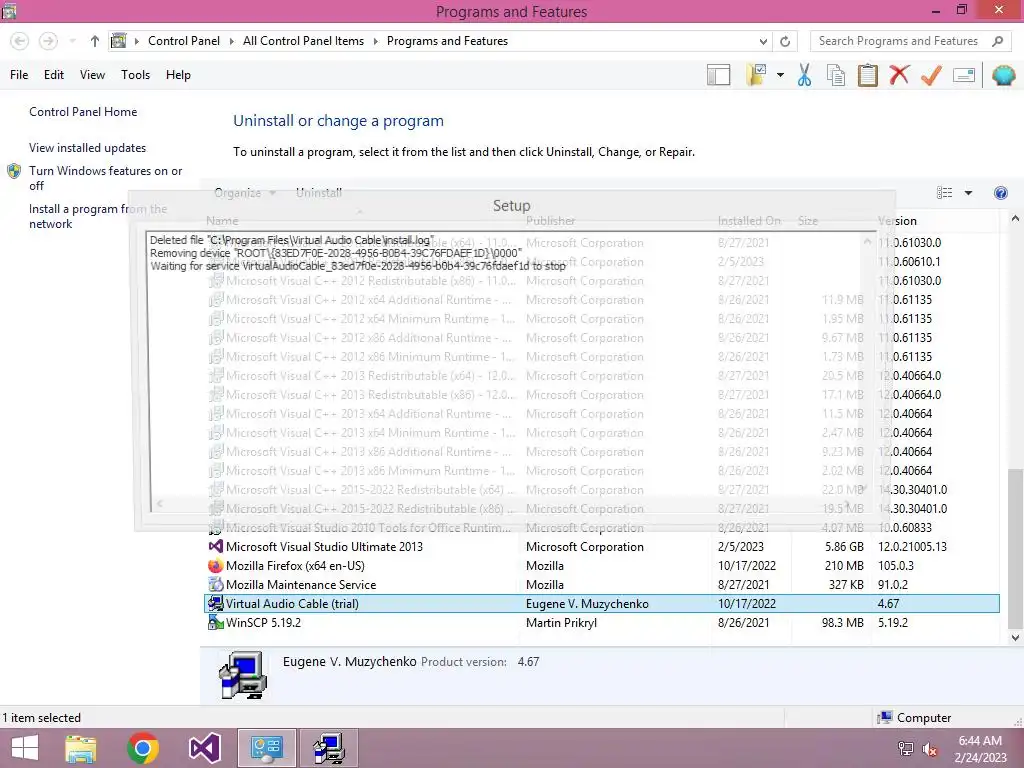The width and height of the screenshot is (1024, 768).
Task: Expand arrow after Control Panel breadcrumb
Action: point(231,41)
